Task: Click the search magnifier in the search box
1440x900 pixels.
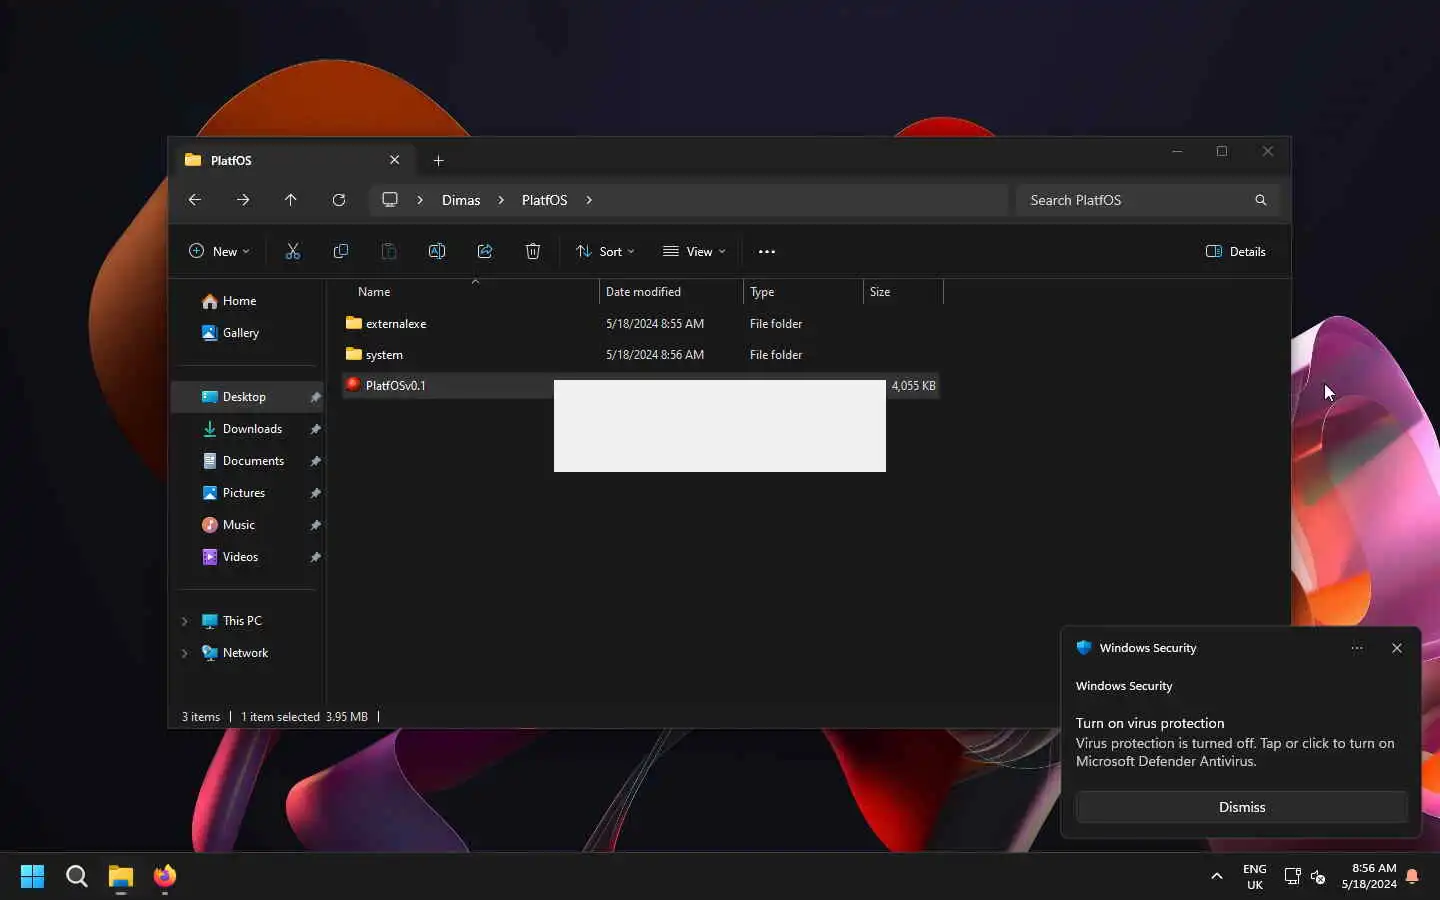Action: [1261, 200]
